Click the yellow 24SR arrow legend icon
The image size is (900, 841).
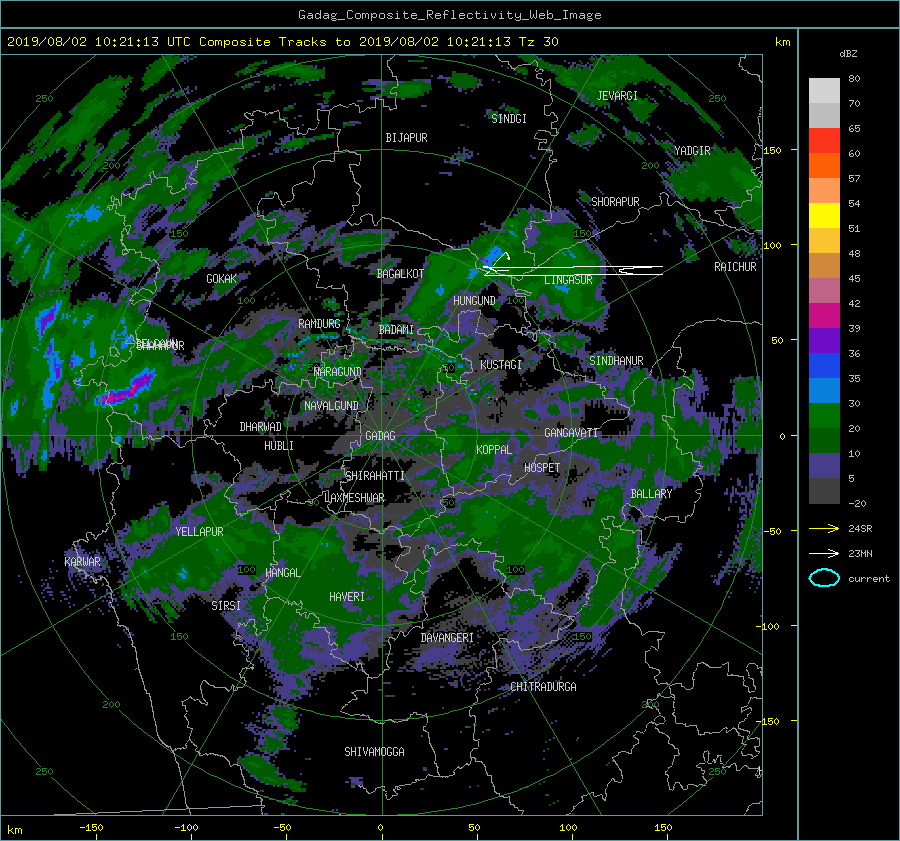coord(824,528)
